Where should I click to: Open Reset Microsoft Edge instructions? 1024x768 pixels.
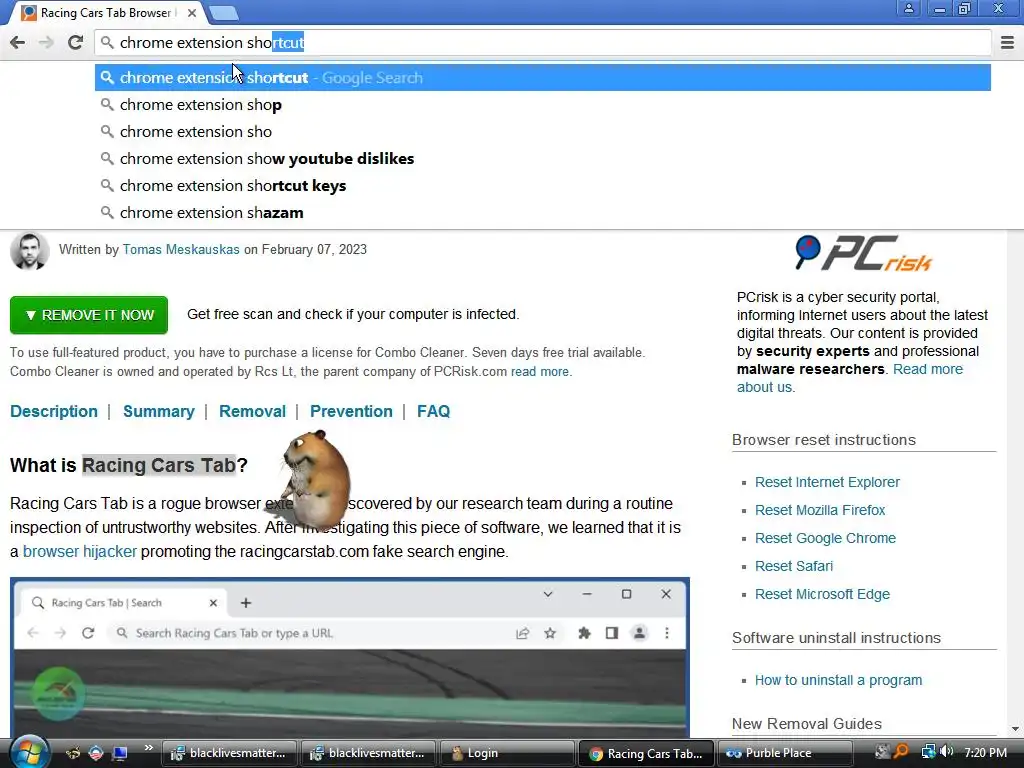point(822,594)
